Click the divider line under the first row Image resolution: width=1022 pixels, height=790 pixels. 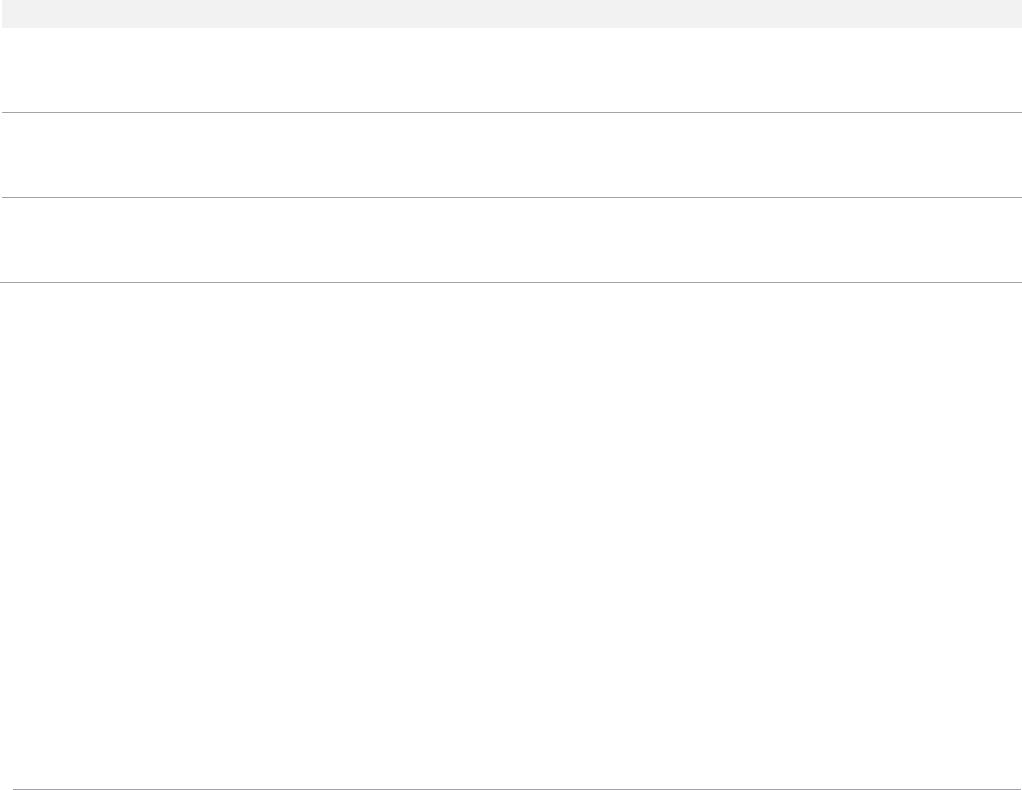pos(511,112)
